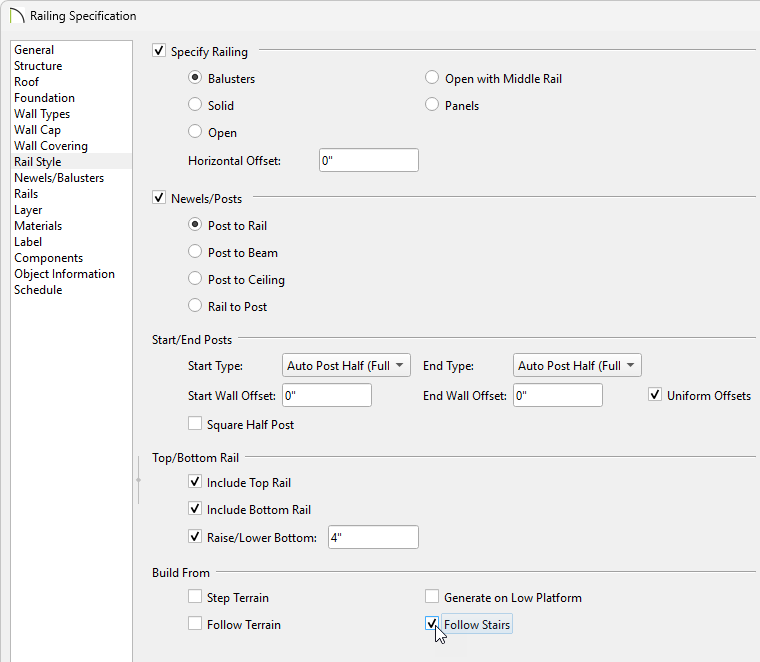
Task: Select the Panels railing option
Action: 432,105
